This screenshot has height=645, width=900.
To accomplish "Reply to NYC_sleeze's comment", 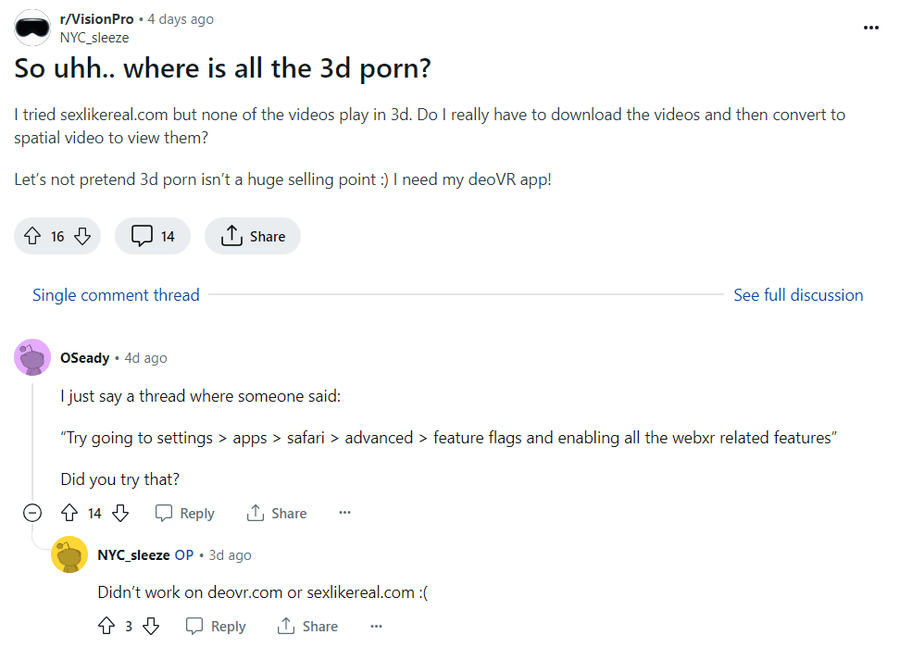I will pos(216,626).
